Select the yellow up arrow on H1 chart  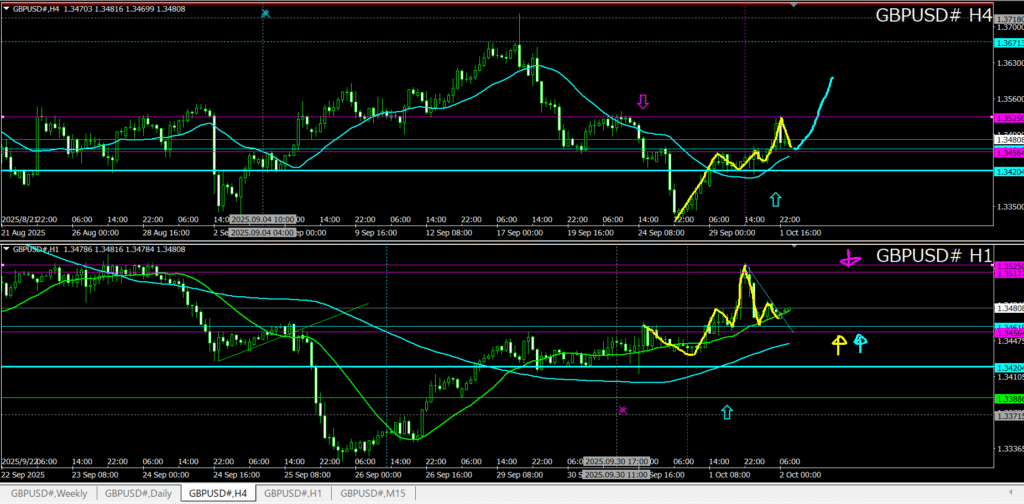[x=839, y=345]
